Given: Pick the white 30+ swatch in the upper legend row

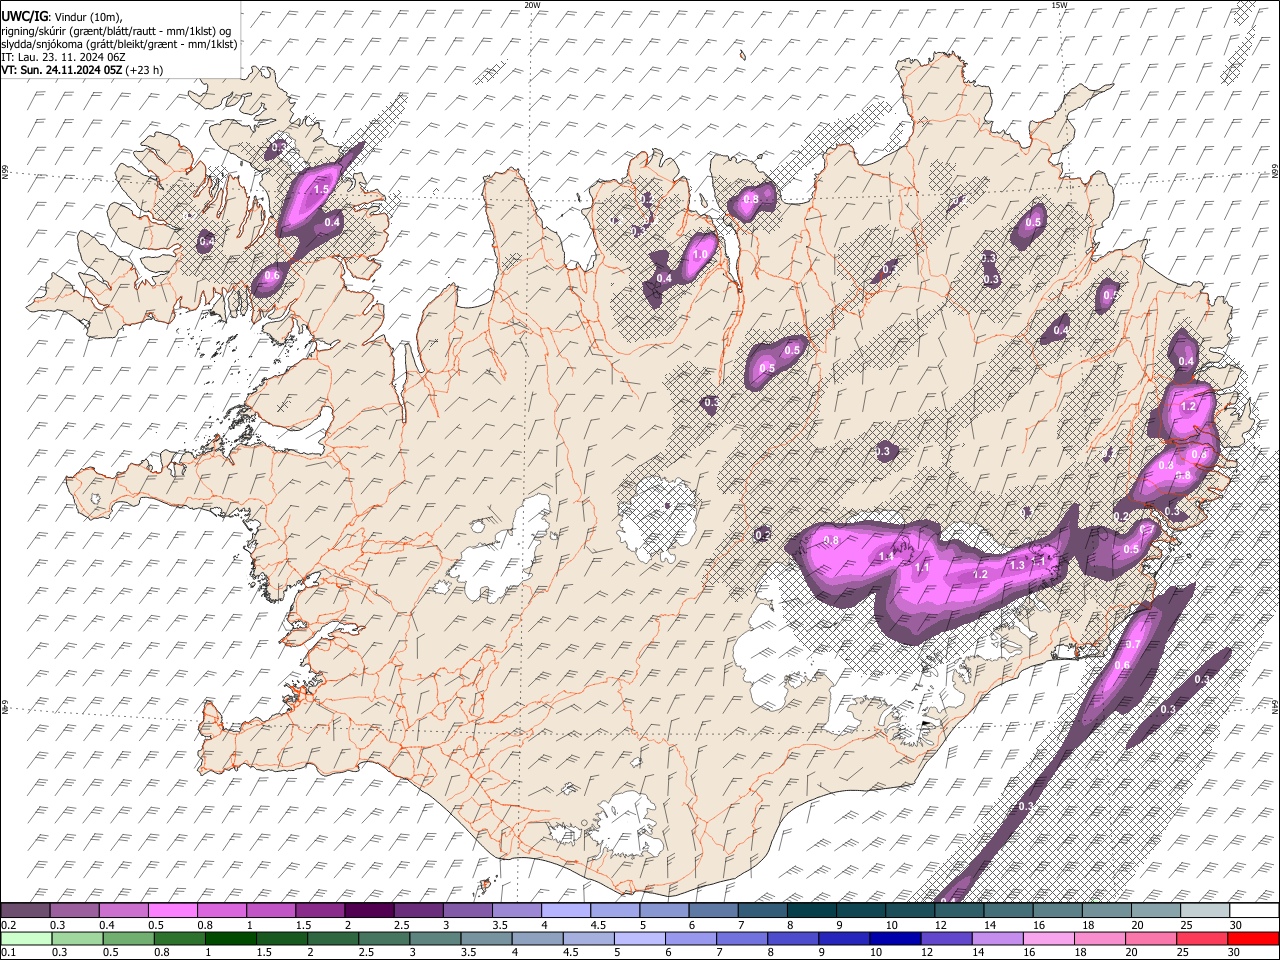Looking at the screenshot, I should click(x=1254, y=910).
